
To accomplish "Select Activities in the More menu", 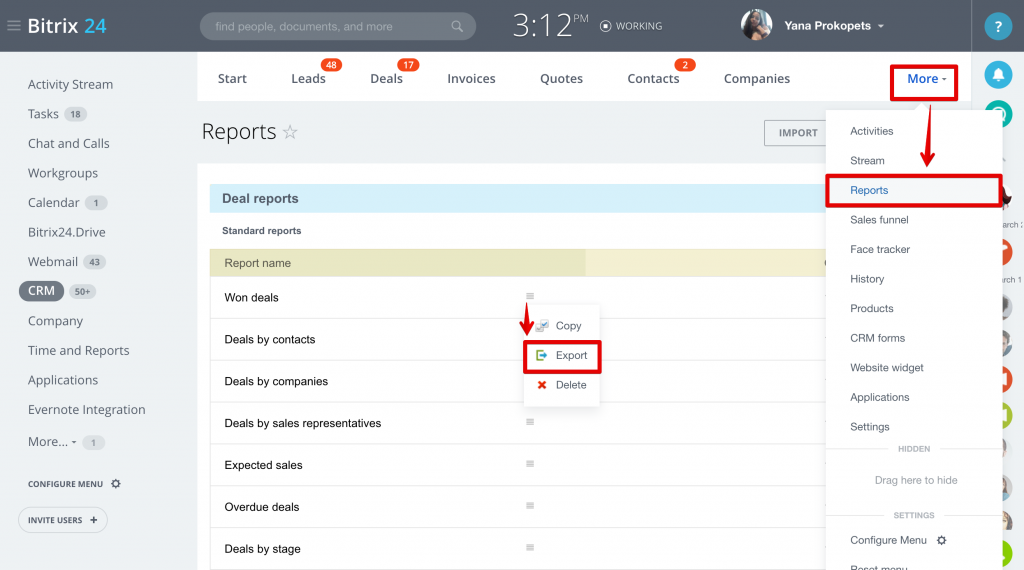I will coord(871,131).
